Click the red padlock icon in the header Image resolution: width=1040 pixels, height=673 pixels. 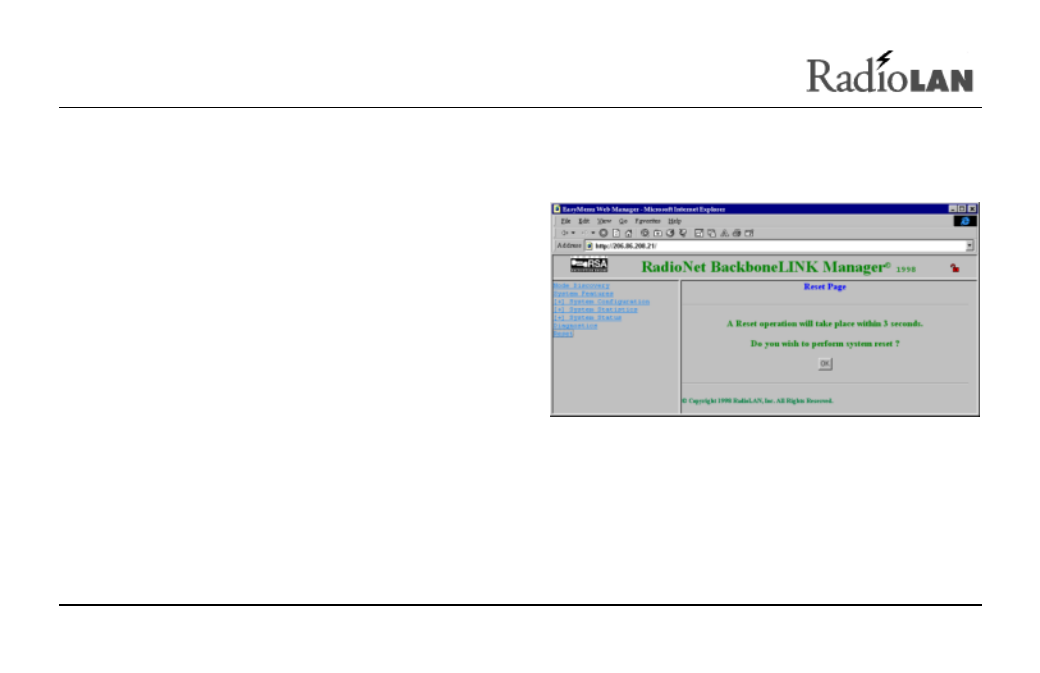pyautogui.click(x=954, y=268)
